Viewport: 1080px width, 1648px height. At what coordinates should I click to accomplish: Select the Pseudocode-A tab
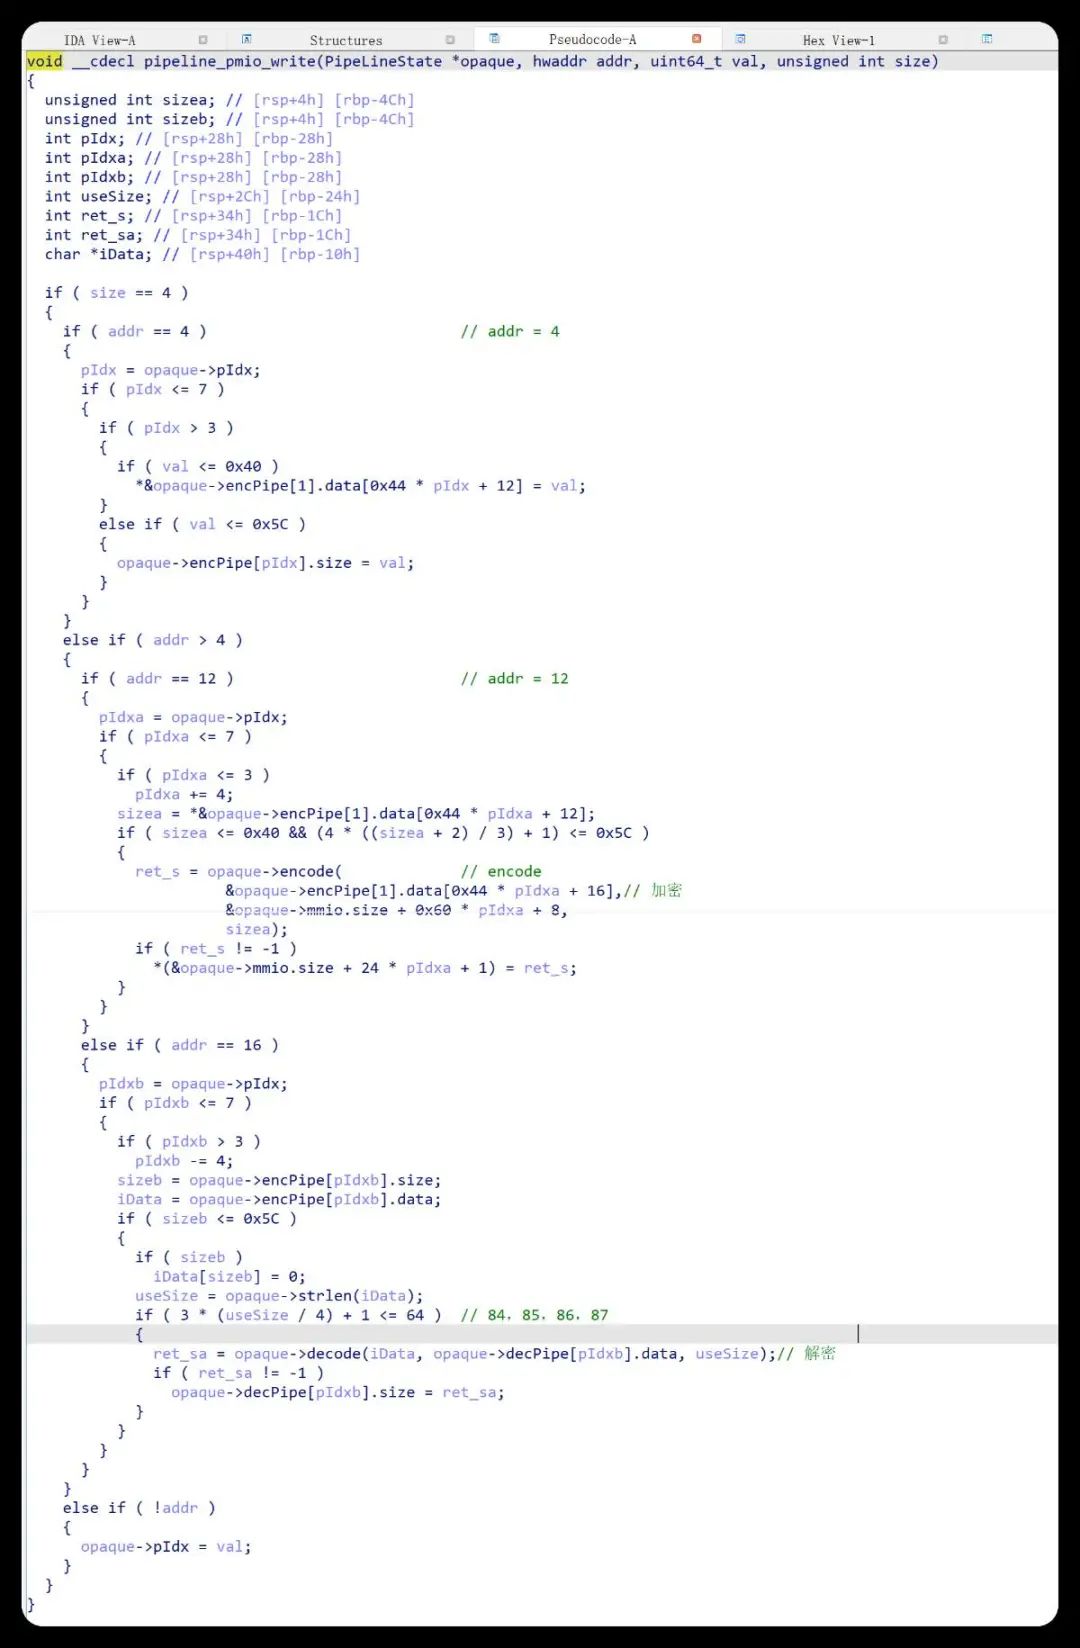pos(592,39)
